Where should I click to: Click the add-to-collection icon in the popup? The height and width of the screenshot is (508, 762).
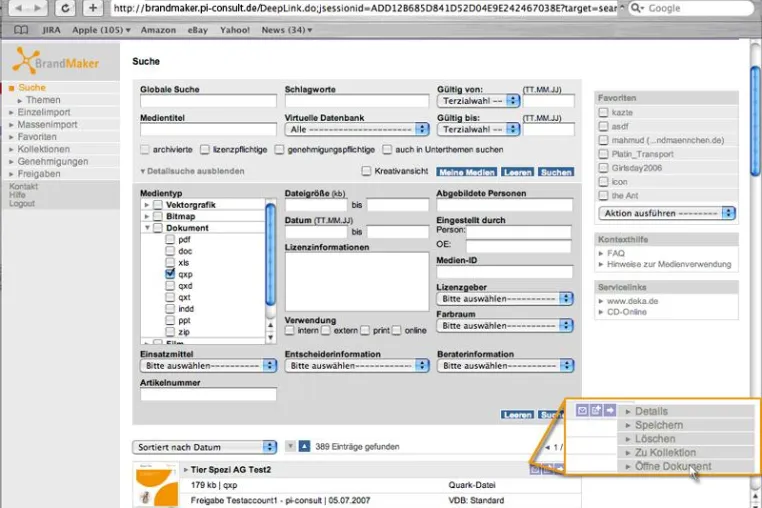coord(596,411)
